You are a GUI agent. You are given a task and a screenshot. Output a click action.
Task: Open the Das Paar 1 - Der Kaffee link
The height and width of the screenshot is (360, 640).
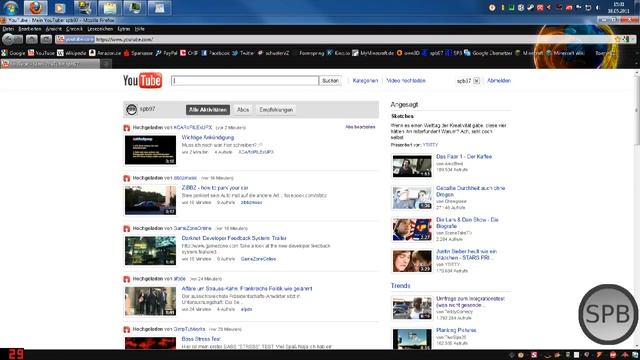[x=464, y=156]
